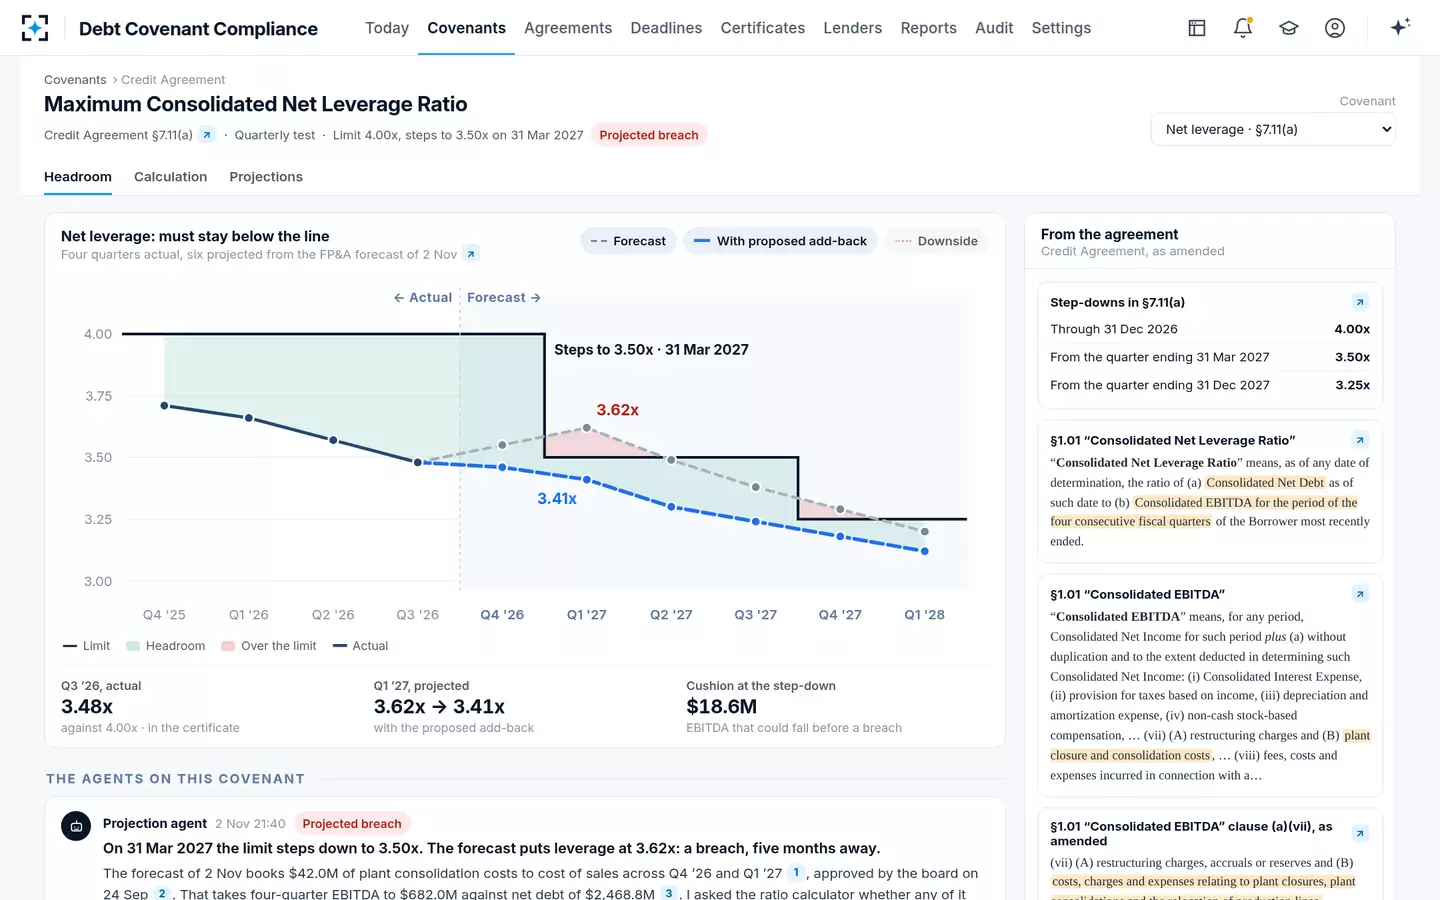Image resolution: width=1440 pixels, height=900 pixels.
Task: Select the Headroom tab
Action: [78, 177]
